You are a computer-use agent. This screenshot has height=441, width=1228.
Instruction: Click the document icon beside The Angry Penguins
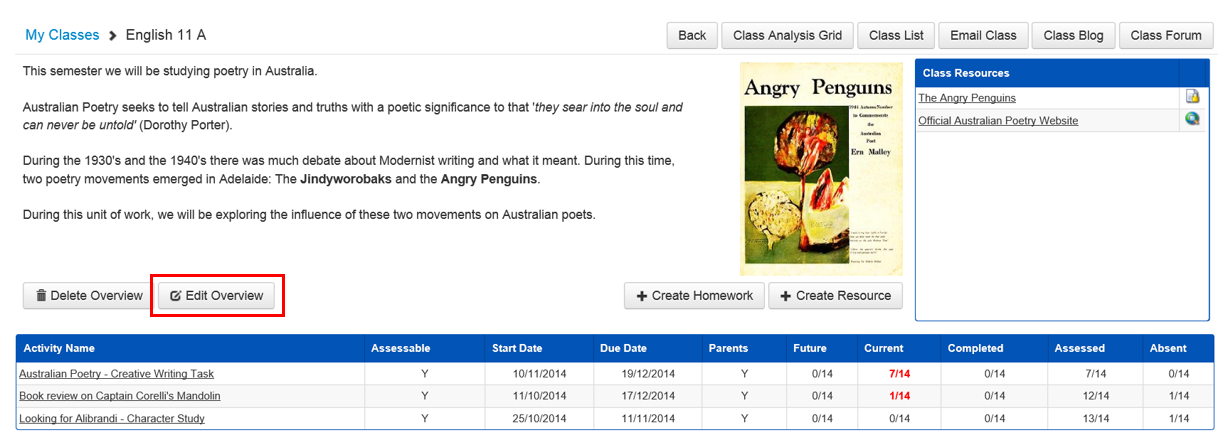[1192, 97]
